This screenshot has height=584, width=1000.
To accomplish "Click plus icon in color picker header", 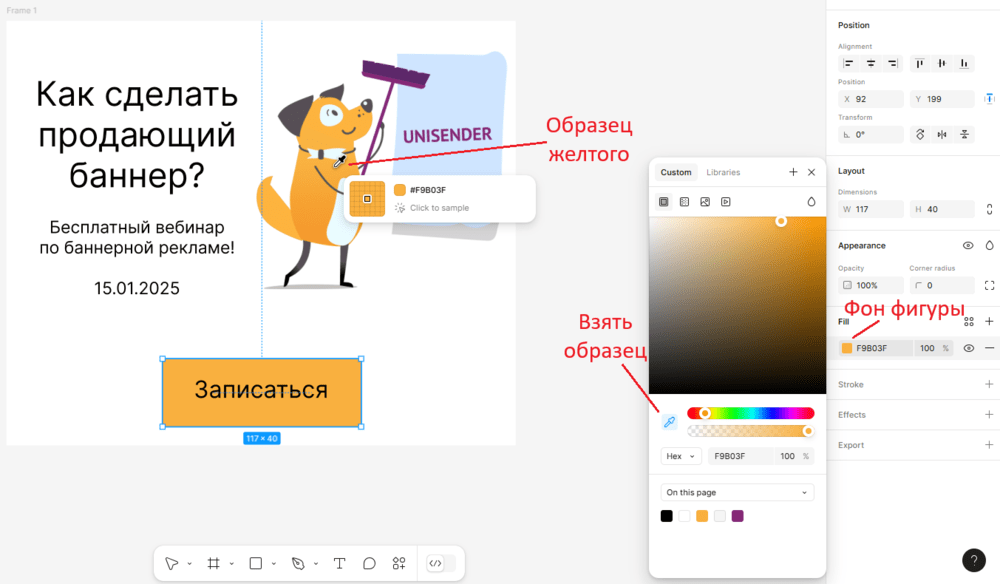I will tap(793, 172).
